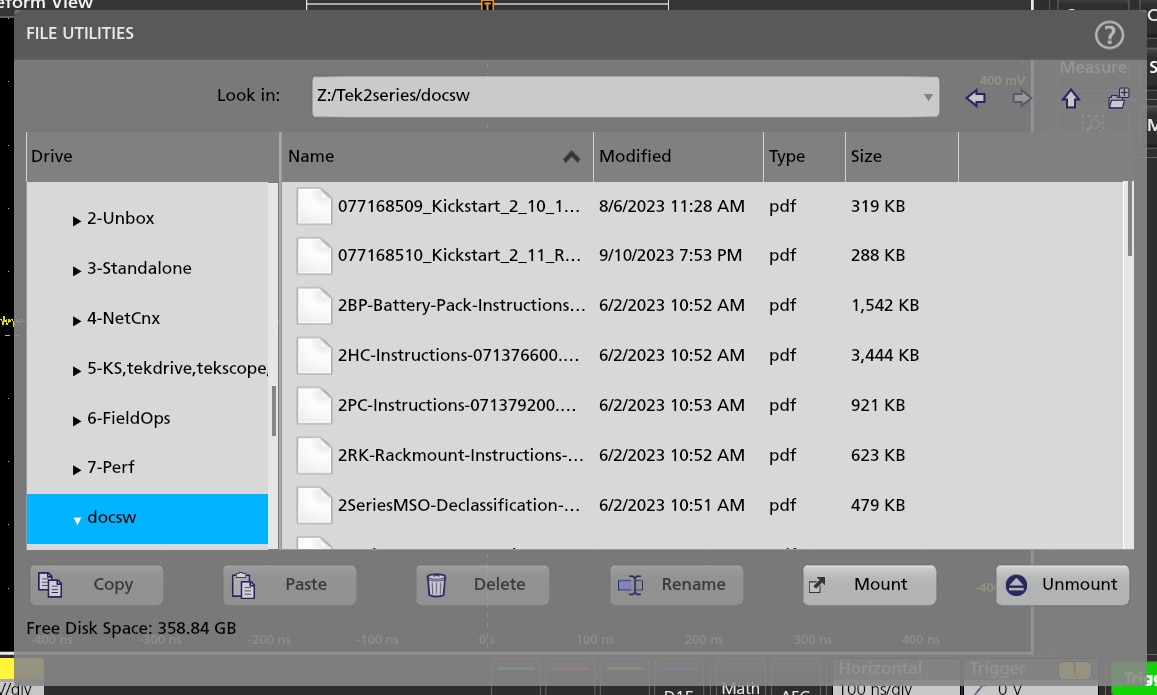Click the Copy button
1157x695 pixels.
click(97, 585)
